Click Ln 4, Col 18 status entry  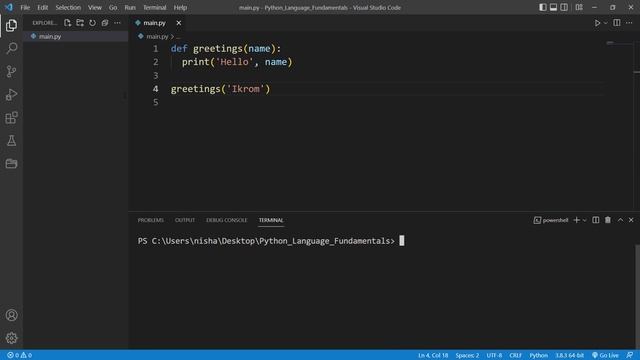click(433, 355)
